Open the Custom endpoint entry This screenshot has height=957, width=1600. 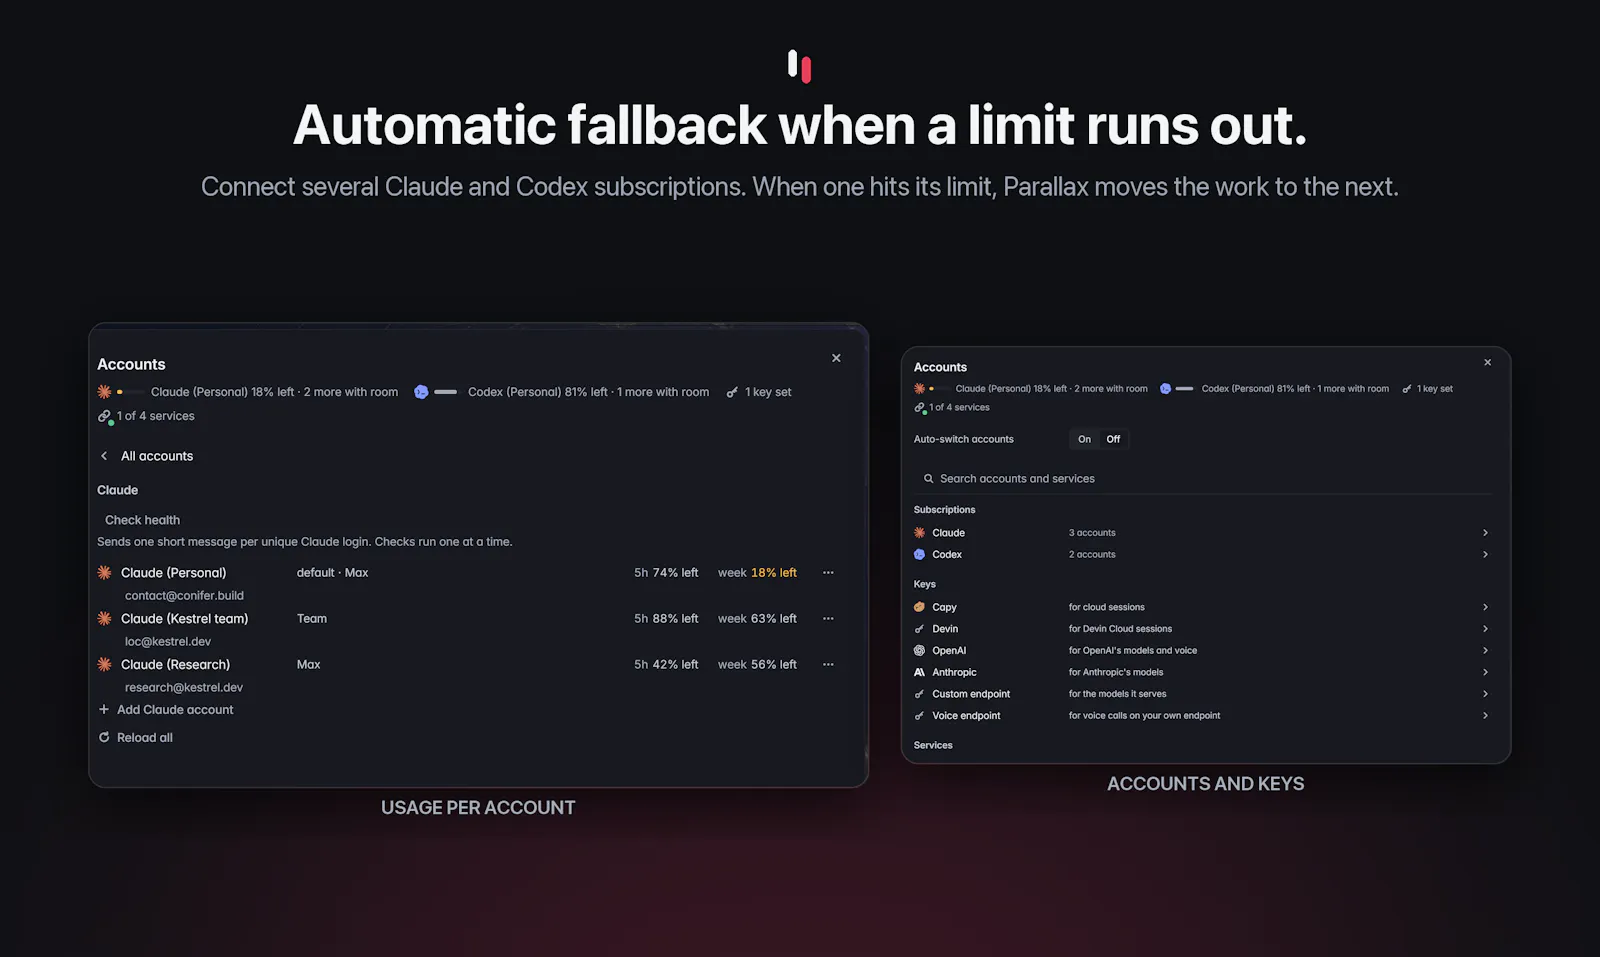1202,694
